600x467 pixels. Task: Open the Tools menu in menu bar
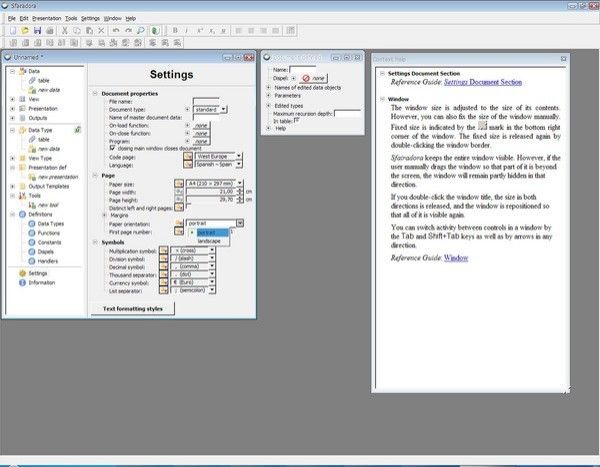[71, 18]
